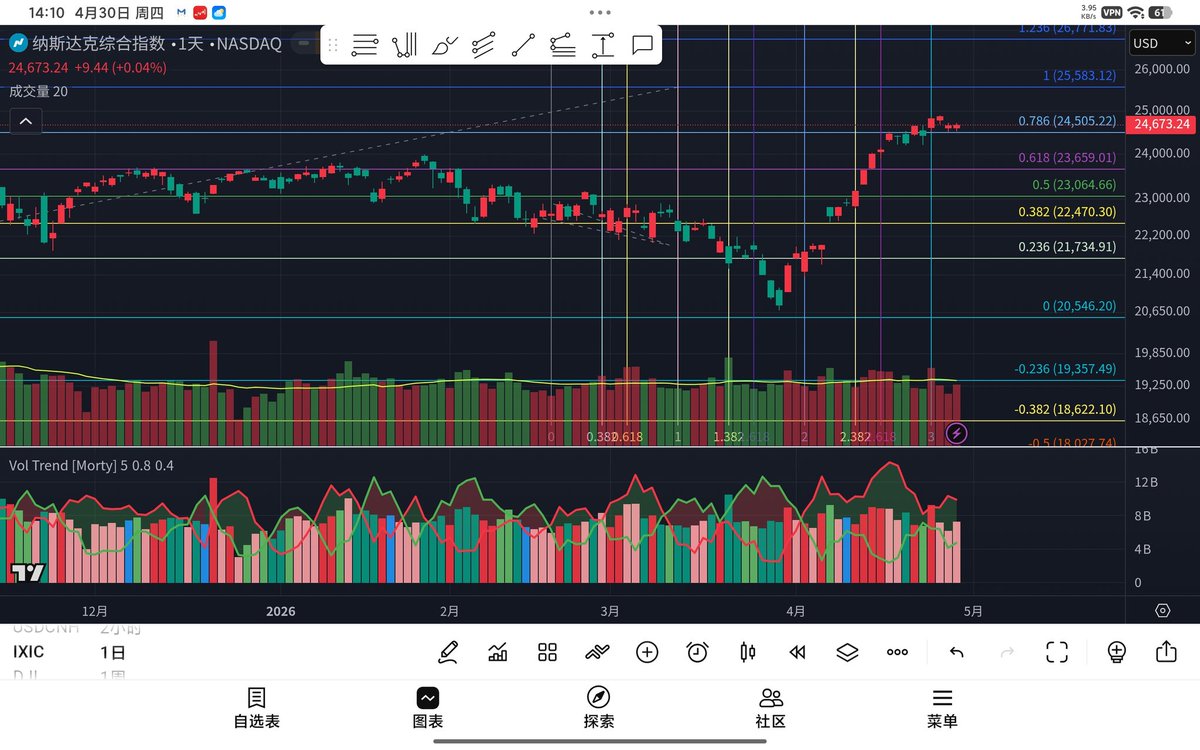Open the drawing pencil tools
The image size is (1200, 750).
[448, 653]
